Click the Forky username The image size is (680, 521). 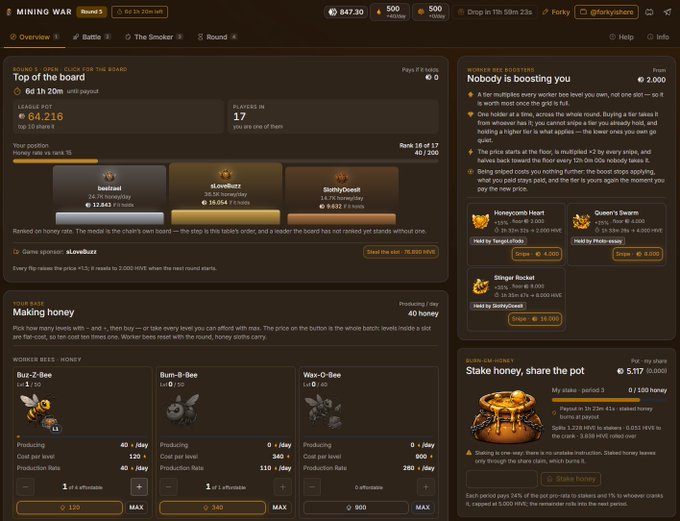point(560,12)
